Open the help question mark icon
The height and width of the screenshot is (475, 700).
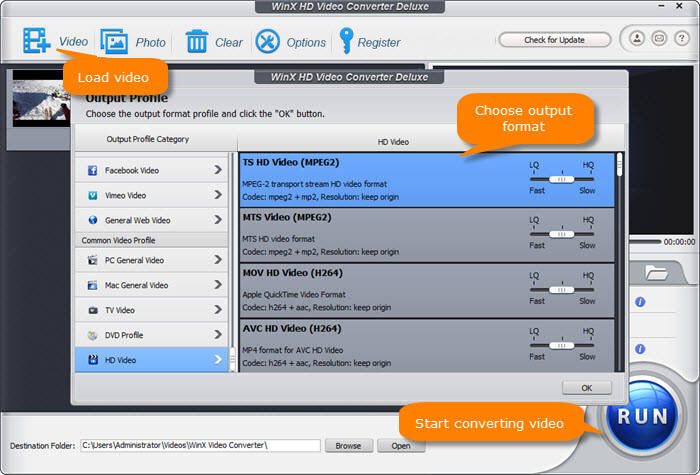[x=681, y=38]
